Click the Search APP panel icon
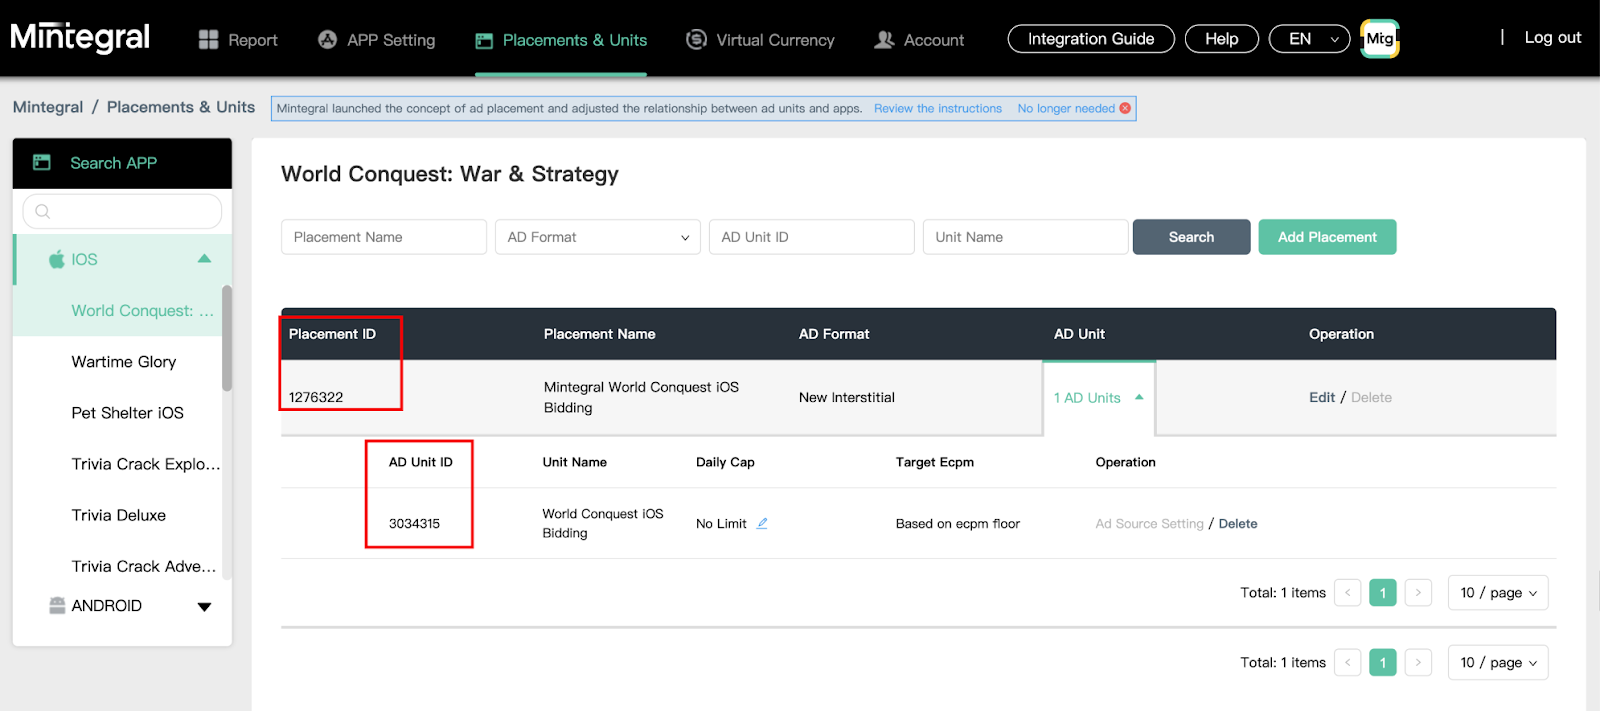 click(x=42, y=162)
